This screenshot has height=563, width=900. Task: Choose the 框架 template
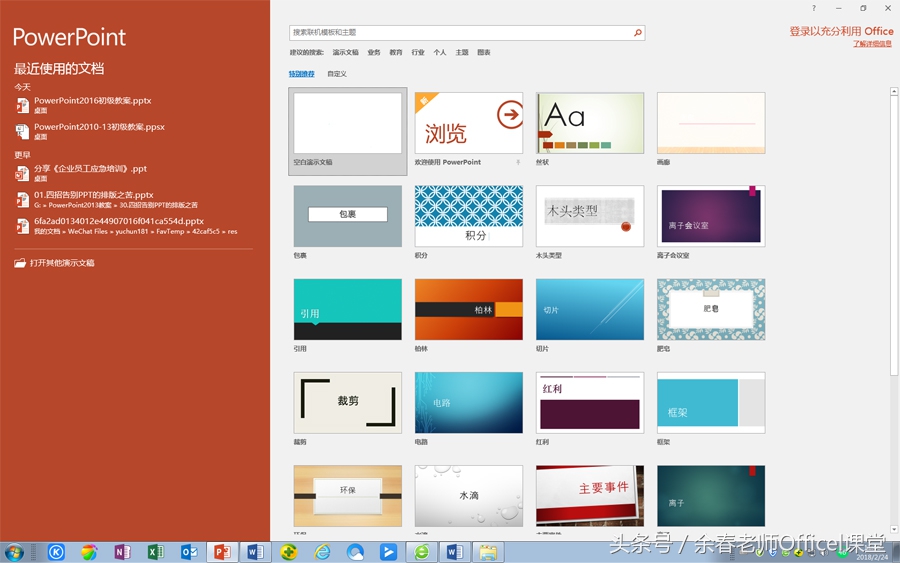[x=711, y=403]
